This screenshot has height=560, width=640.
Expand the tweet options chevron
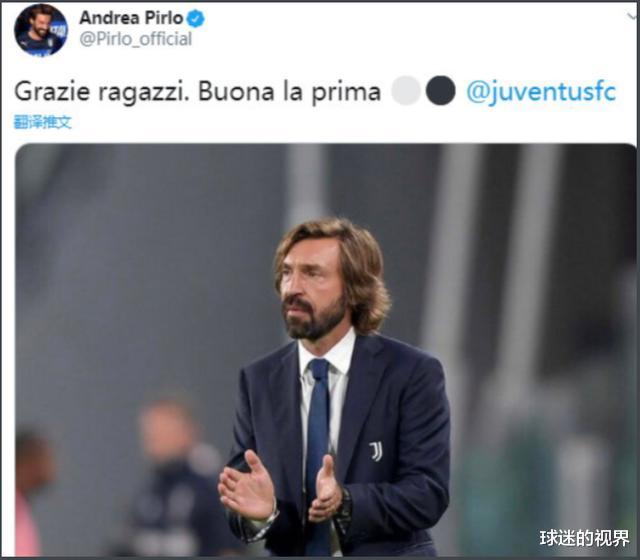click(633, 16)
